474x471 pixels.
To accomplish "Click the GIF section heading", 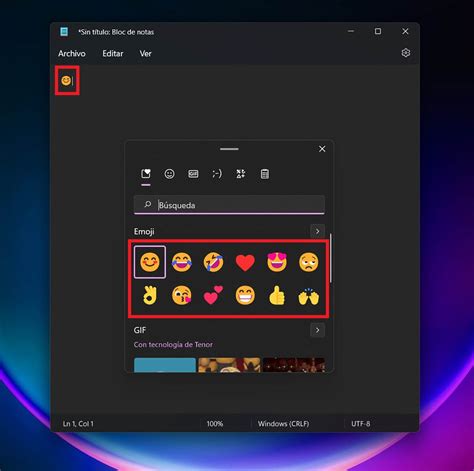I will (140, 330).
